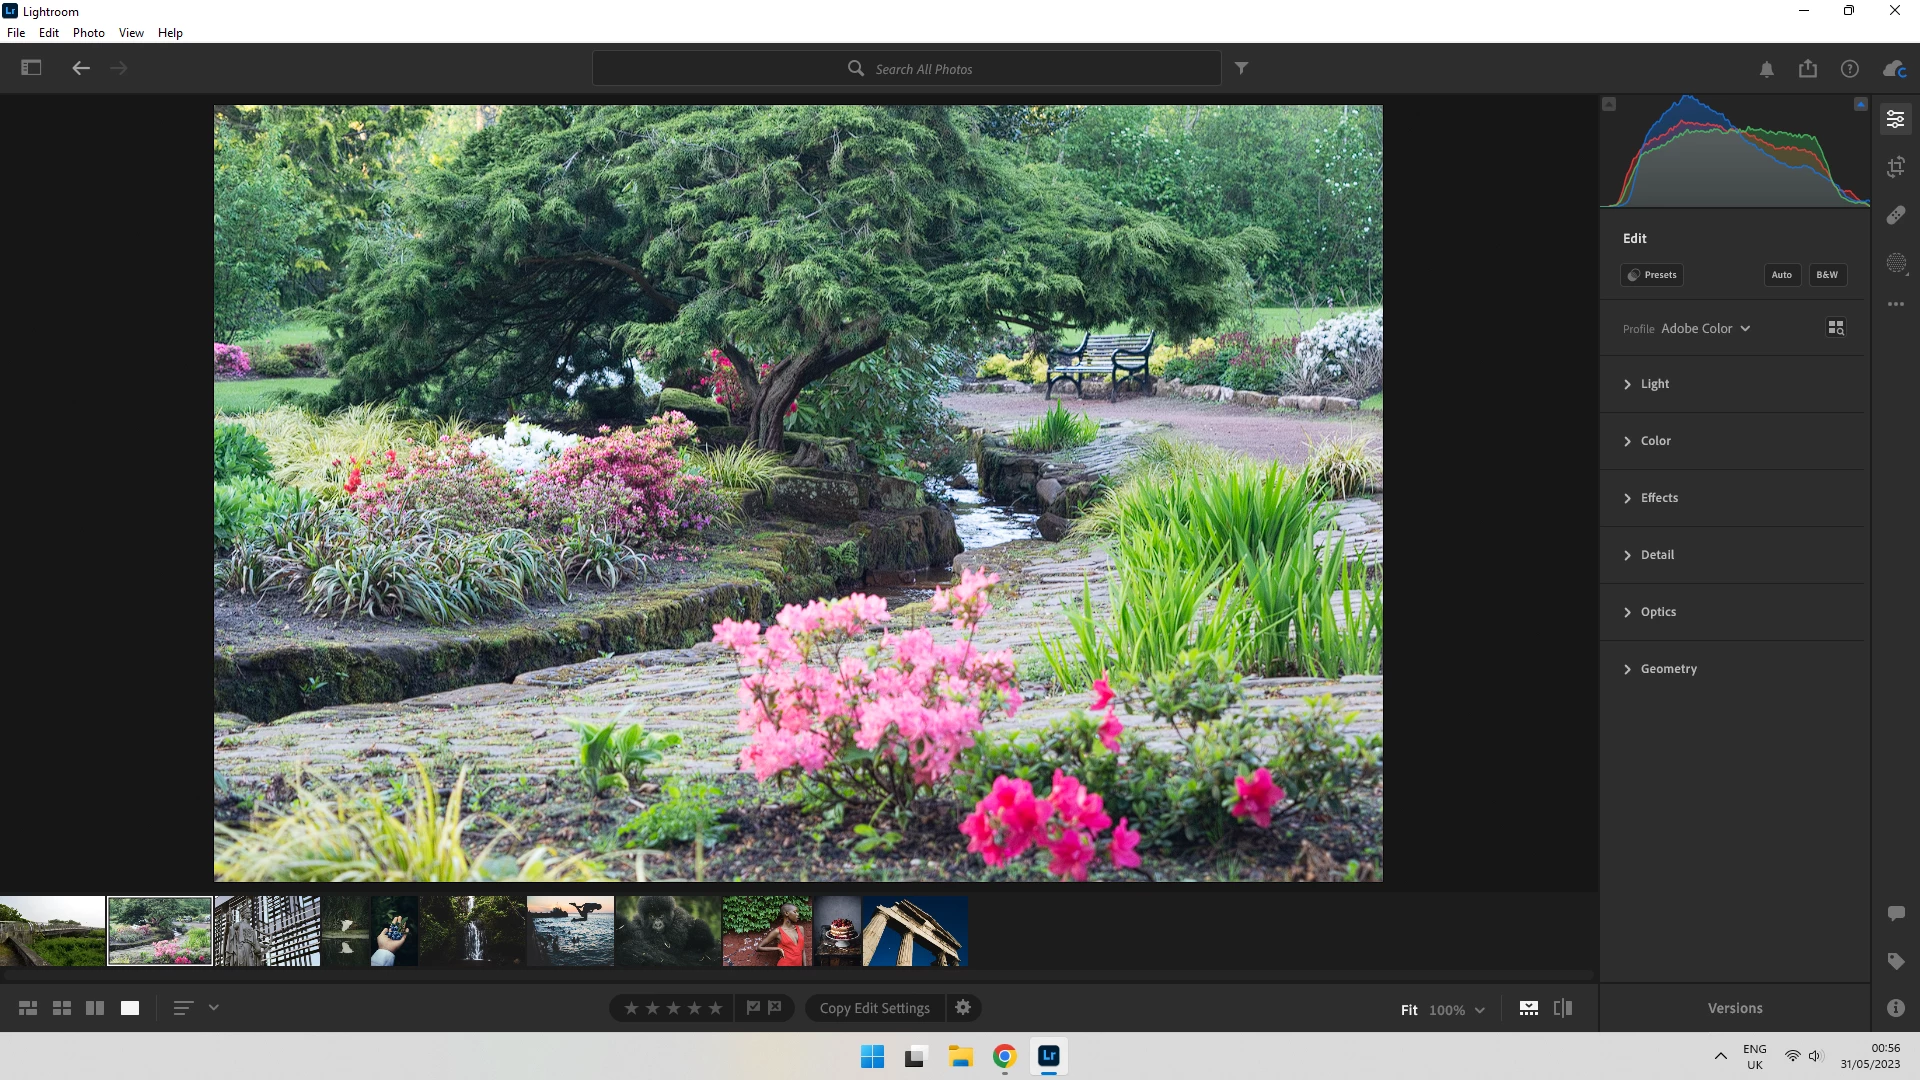Open the Crop & Rotate tool
The height and width of the screenshot is (1080, 1920).
[x=1896, y=167]
